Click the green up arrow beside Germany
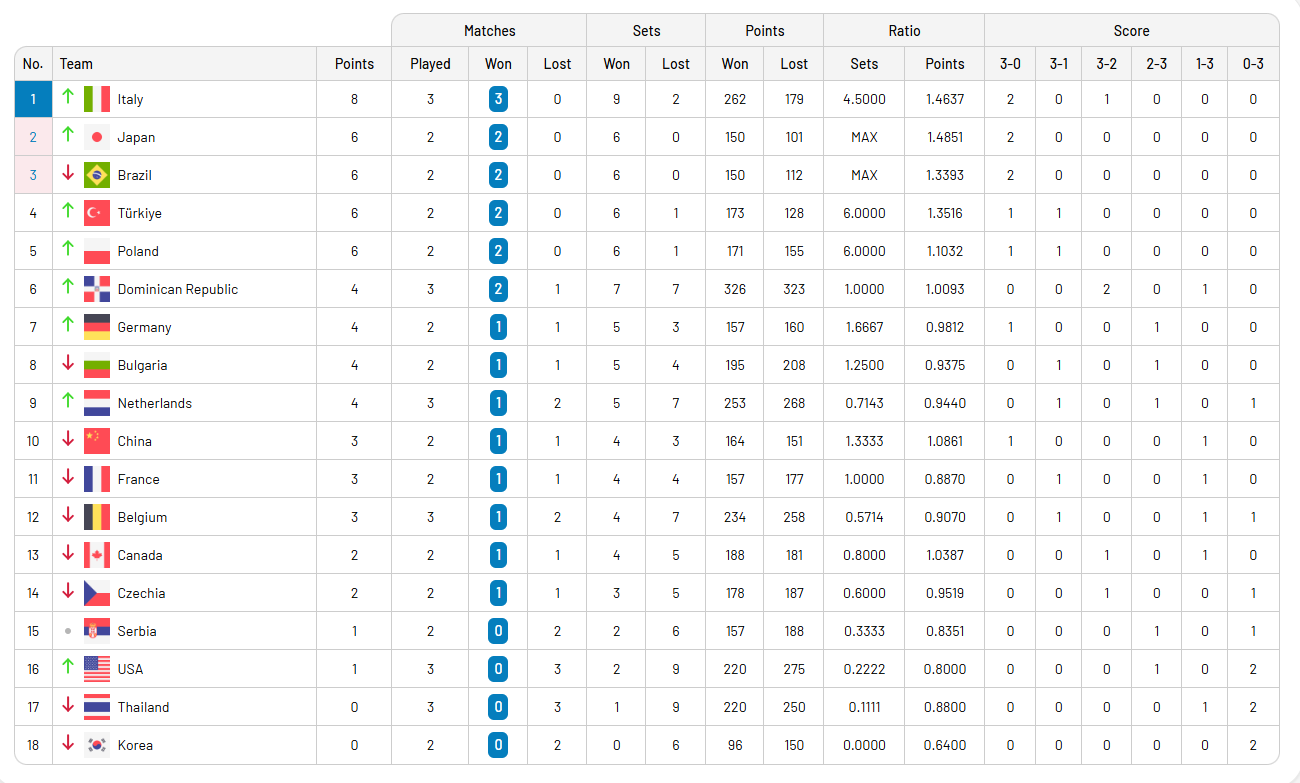 [x=68, y=326]
